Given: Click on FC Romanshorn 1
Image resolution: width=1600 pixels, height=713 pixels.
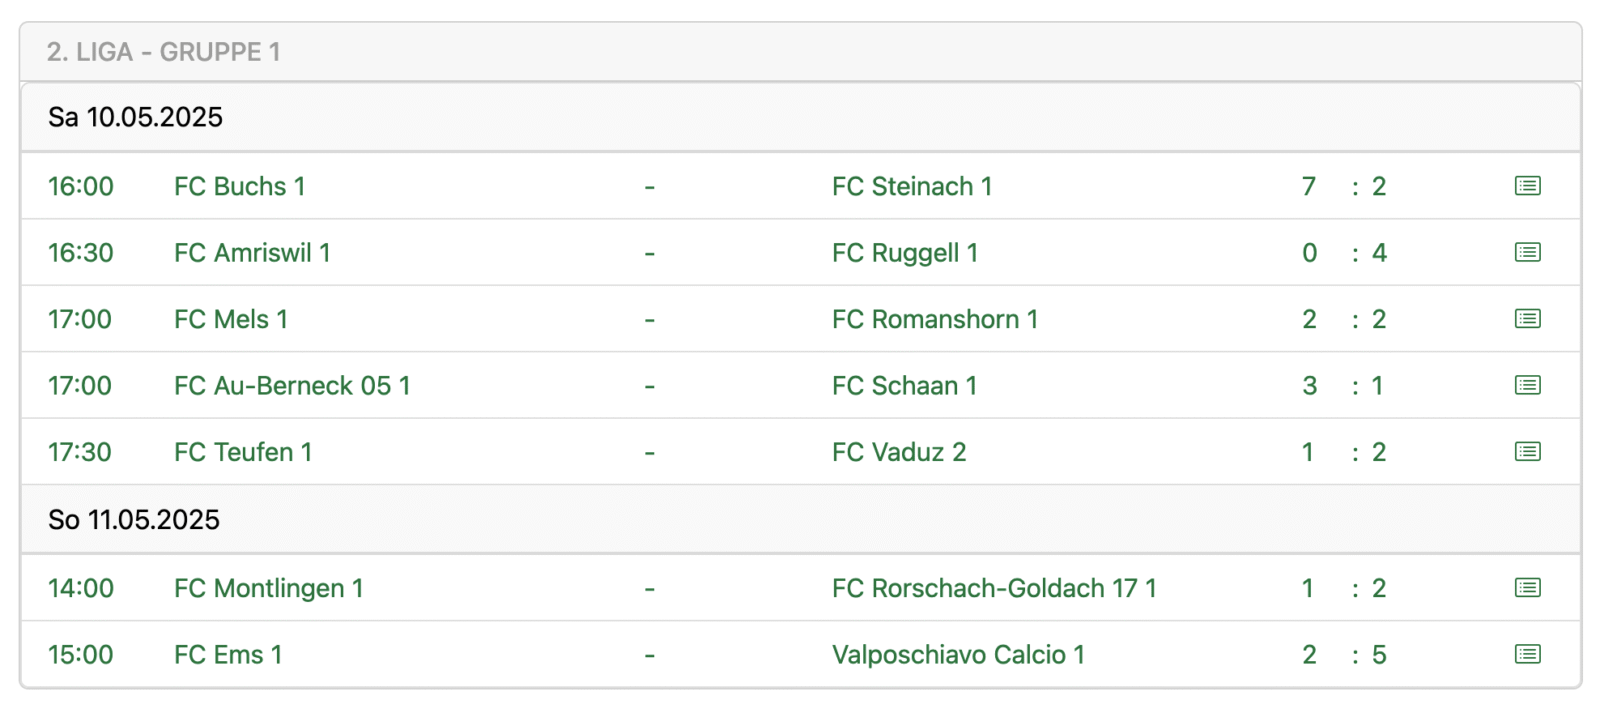Looking at the screenshot, I should tap(934, 319).
